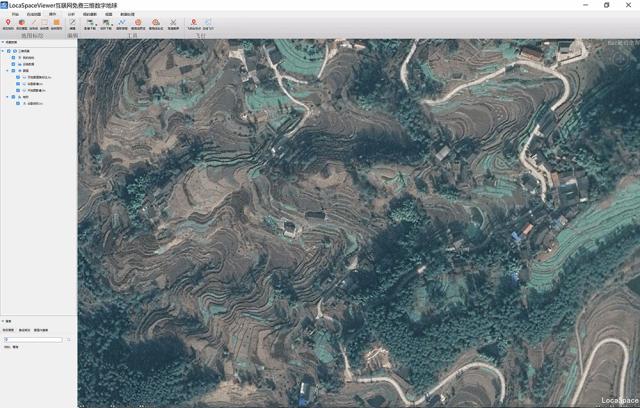Switch to the 分析 ribbon tab
640x408 pixels.
coord(73,14)
